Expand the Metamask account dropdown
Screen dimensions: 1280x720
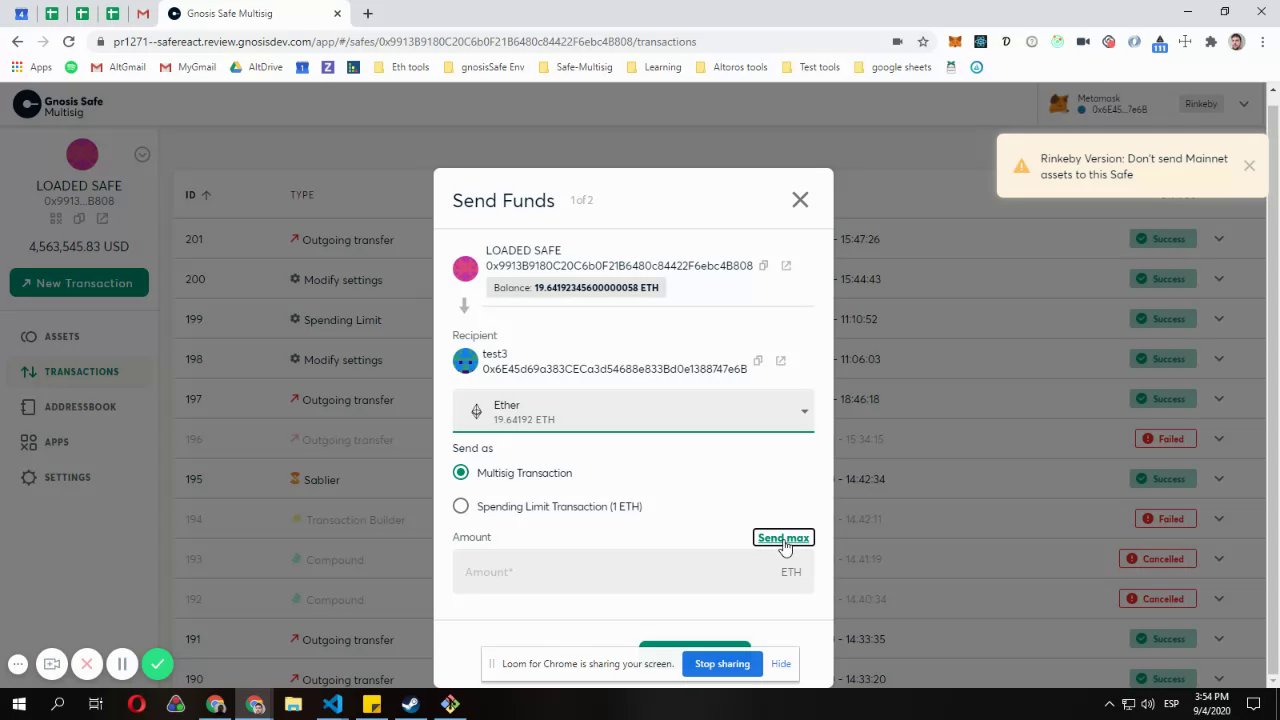pyautogui.click(x=1244, y=104)
